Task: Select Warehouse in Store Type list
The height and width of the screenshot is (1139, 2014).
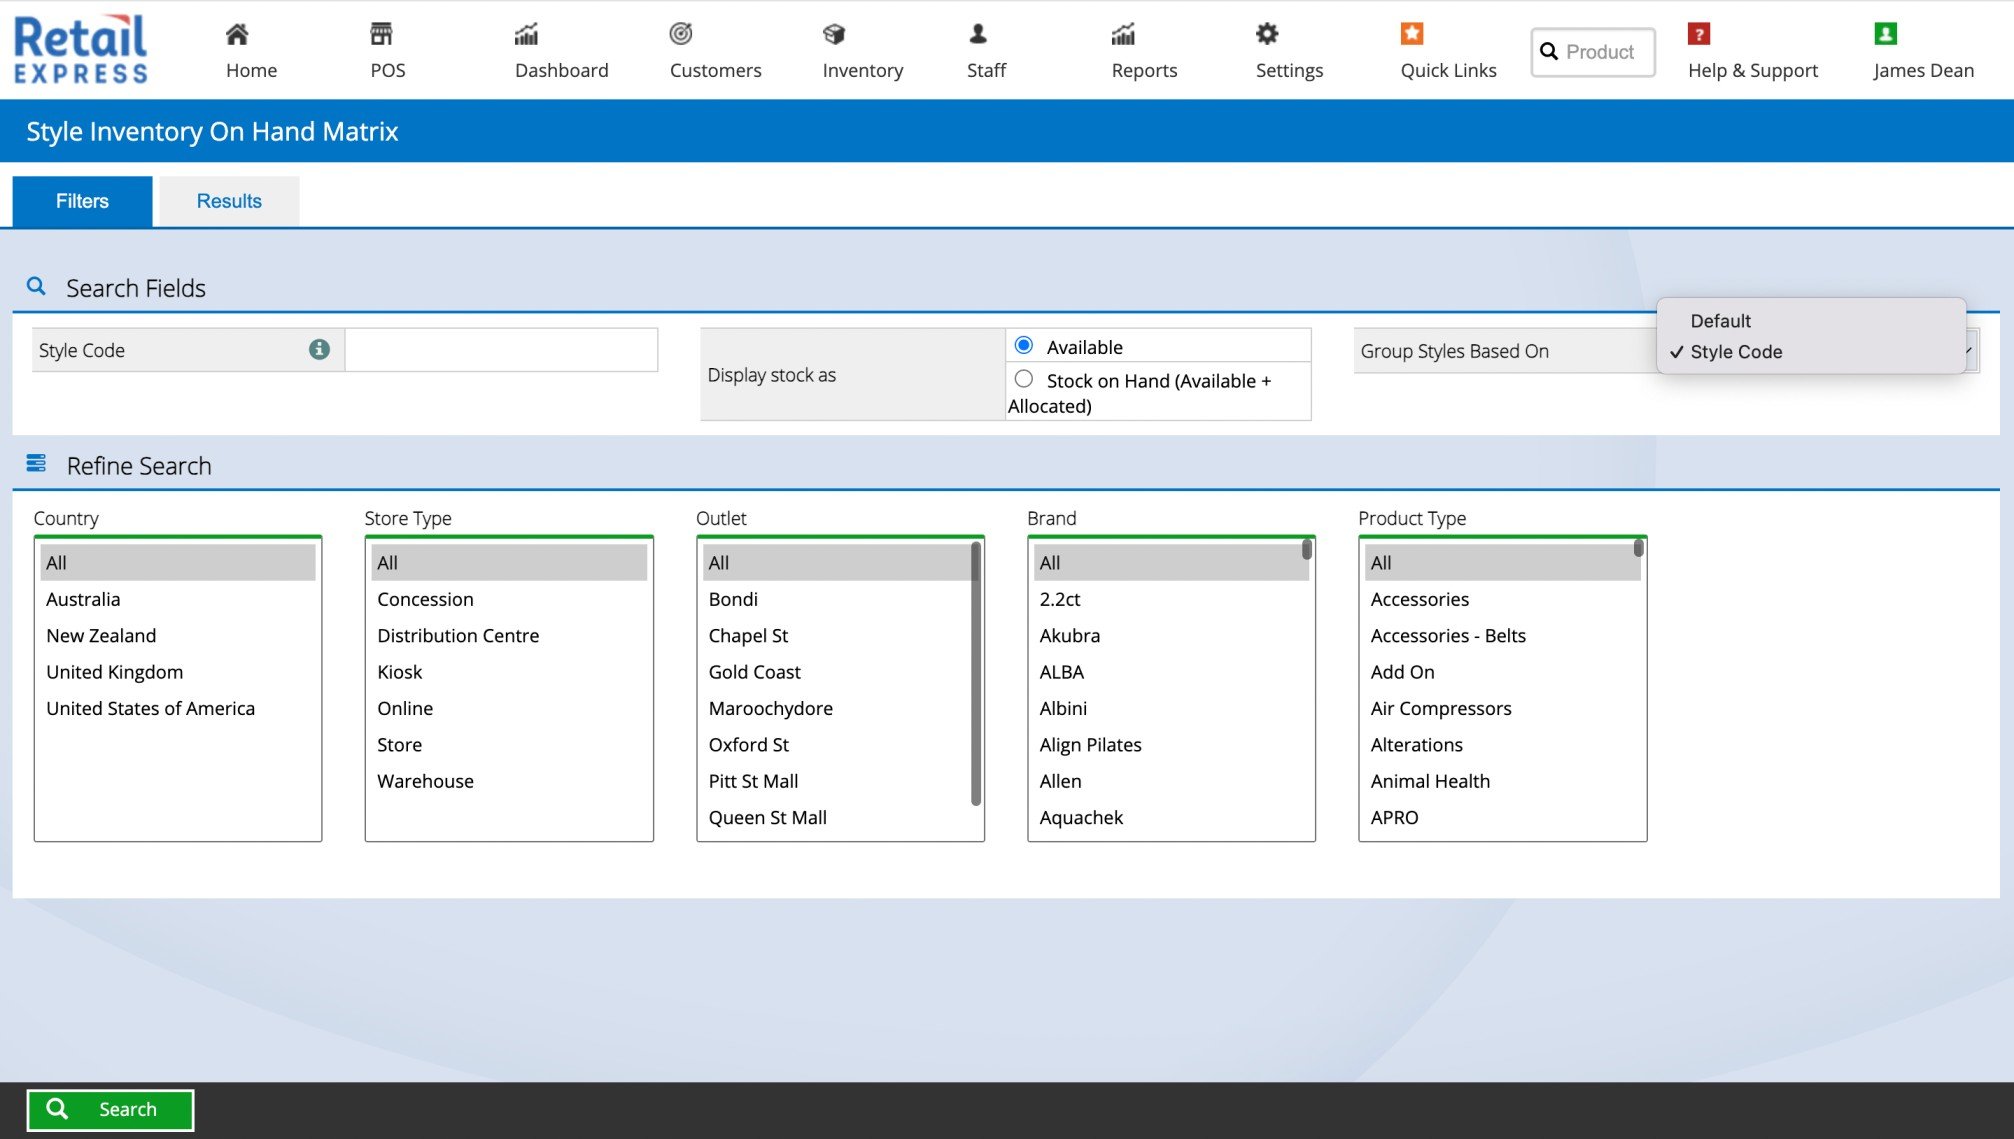Action: pyautogui.click(x=425, y=781)
